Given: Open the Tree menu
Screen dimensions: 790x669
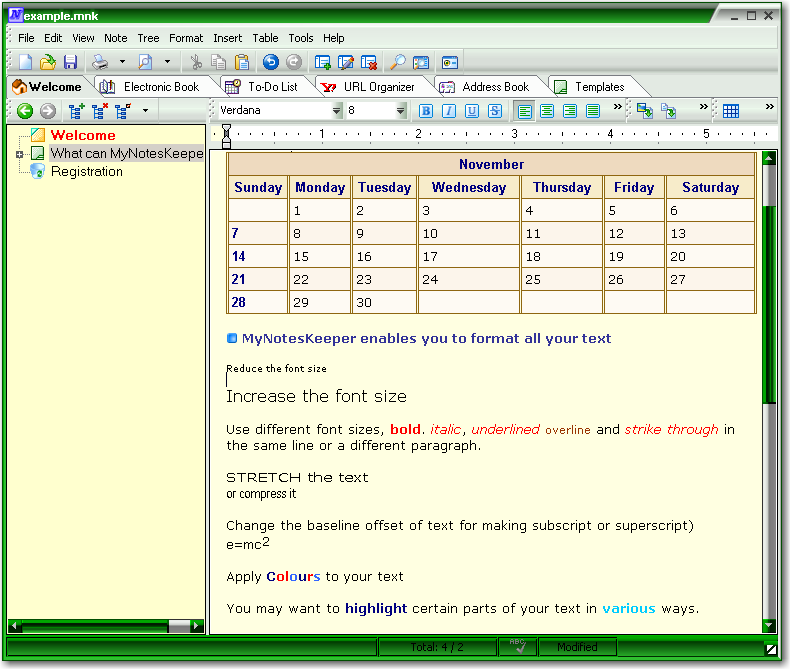Looking at the screenshot, I should pos(148,38).
